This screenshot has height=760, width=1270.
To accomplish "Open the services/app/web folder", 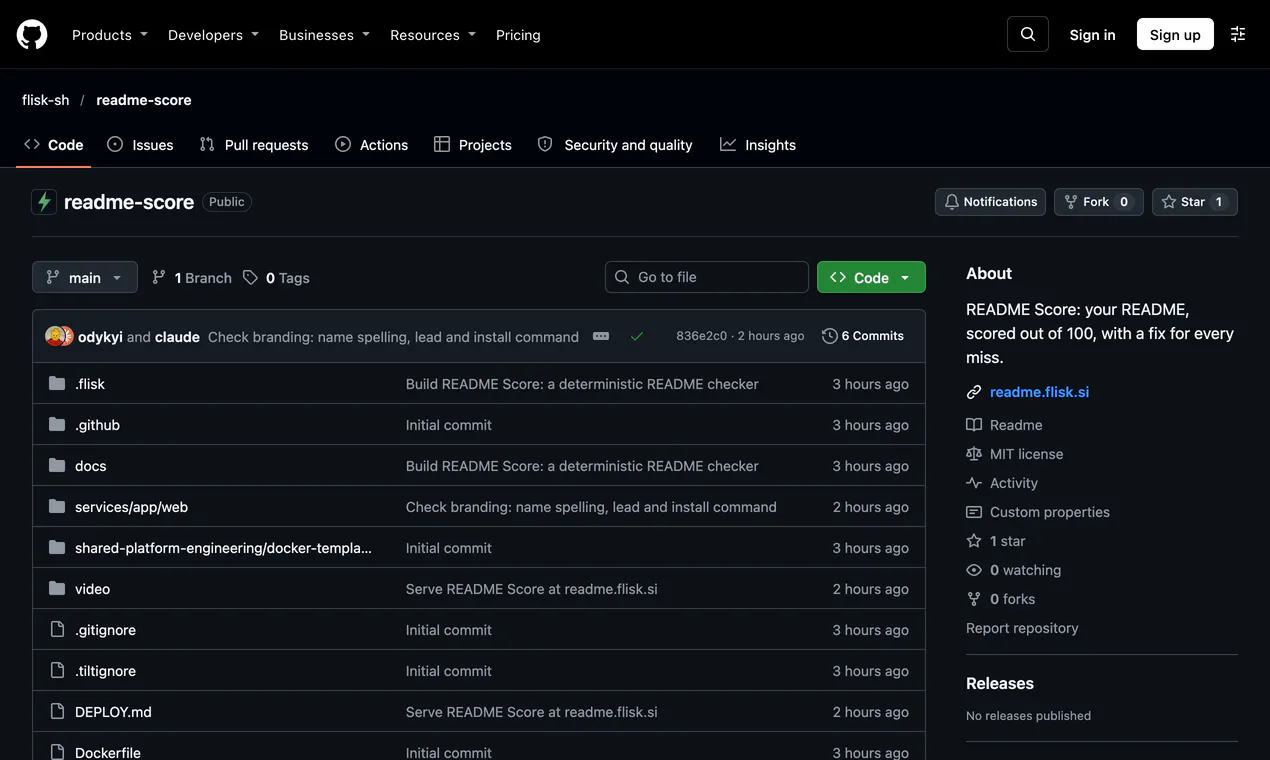I will [x=131, y=507].
